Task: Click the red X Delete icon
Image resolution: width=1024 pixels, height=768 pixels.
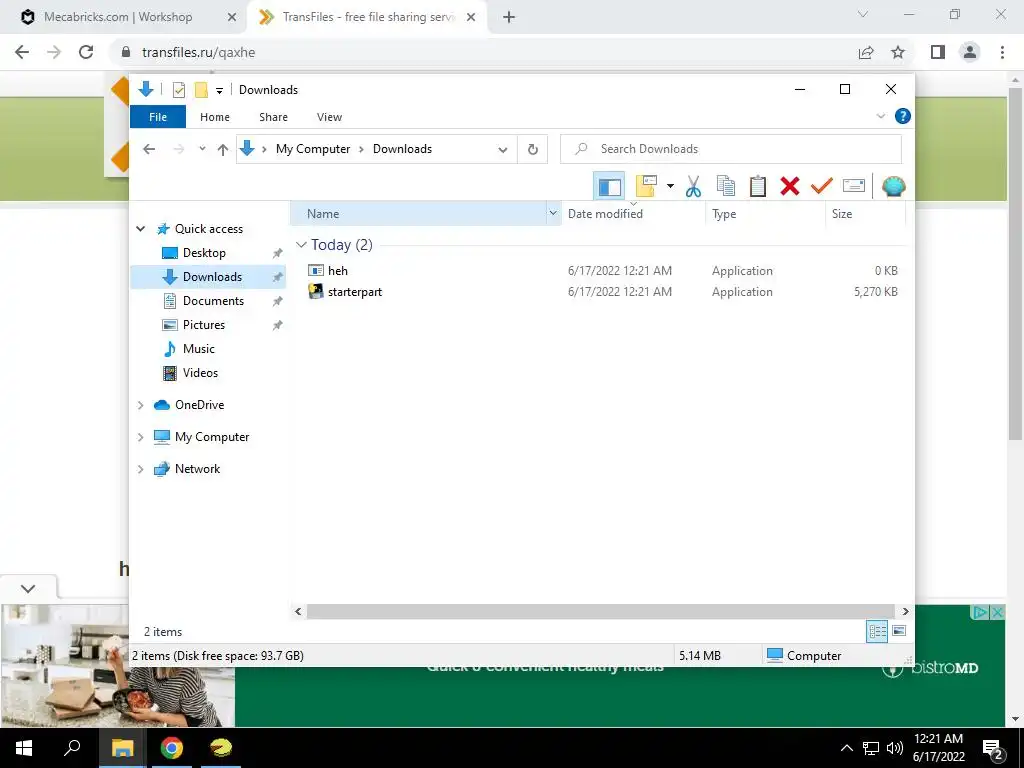Action: (x=790, y=186)
